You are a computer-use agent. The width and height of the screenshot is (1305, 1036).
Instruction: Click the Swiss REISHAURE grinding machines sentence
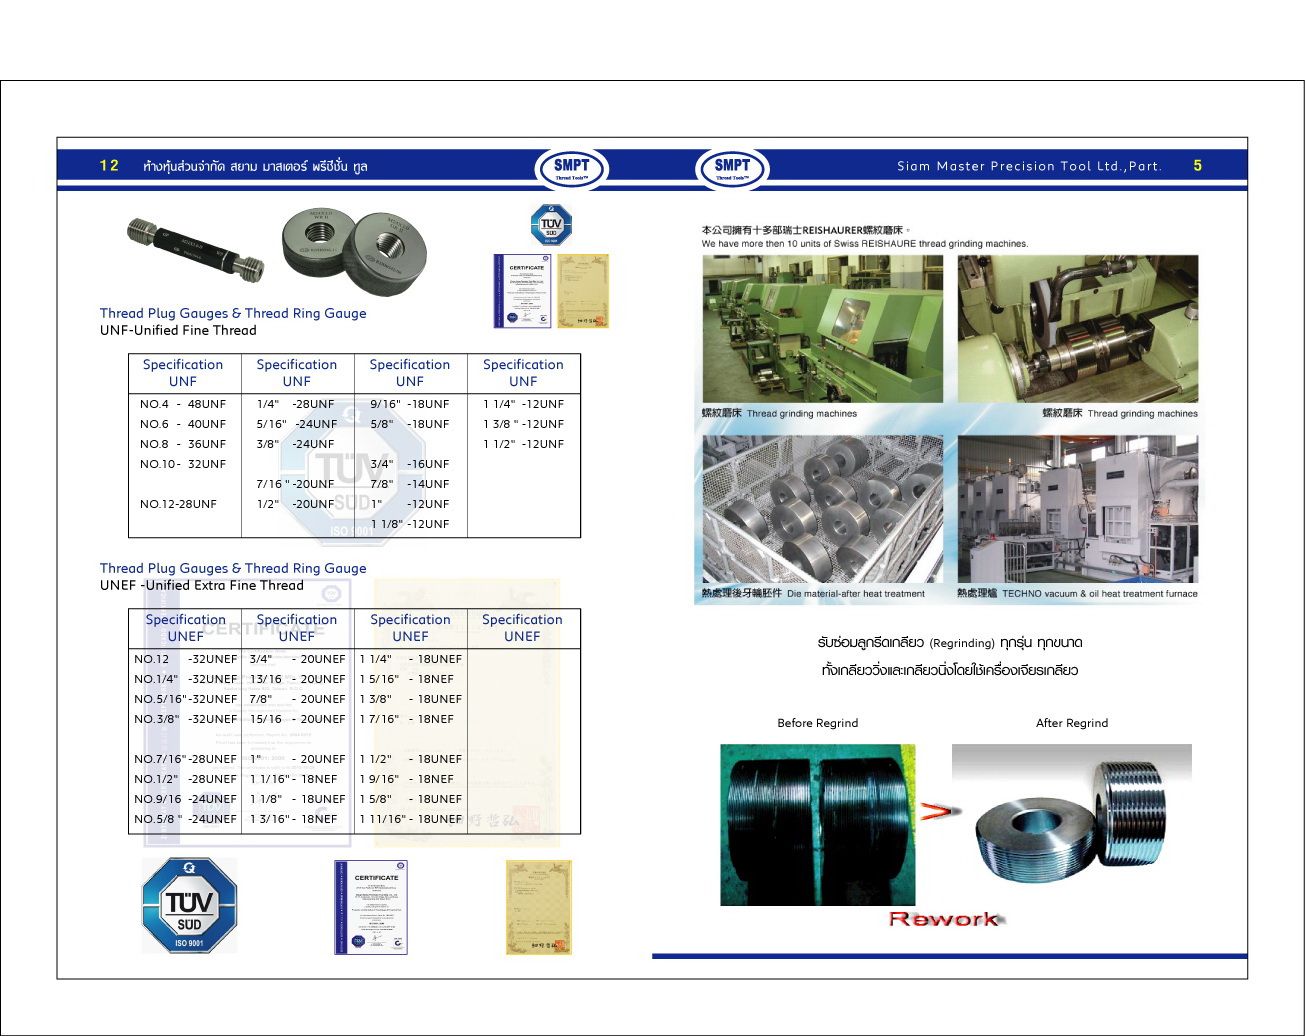[865, 243]
